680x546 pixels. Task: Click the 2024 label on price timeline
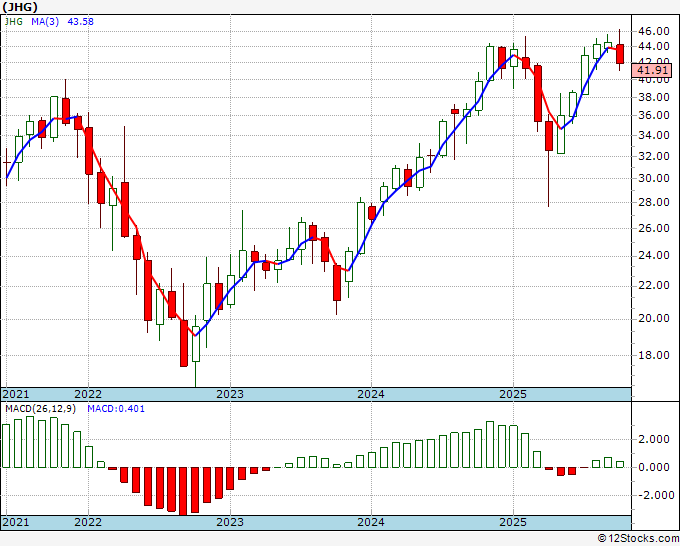(x=371, y=394)
